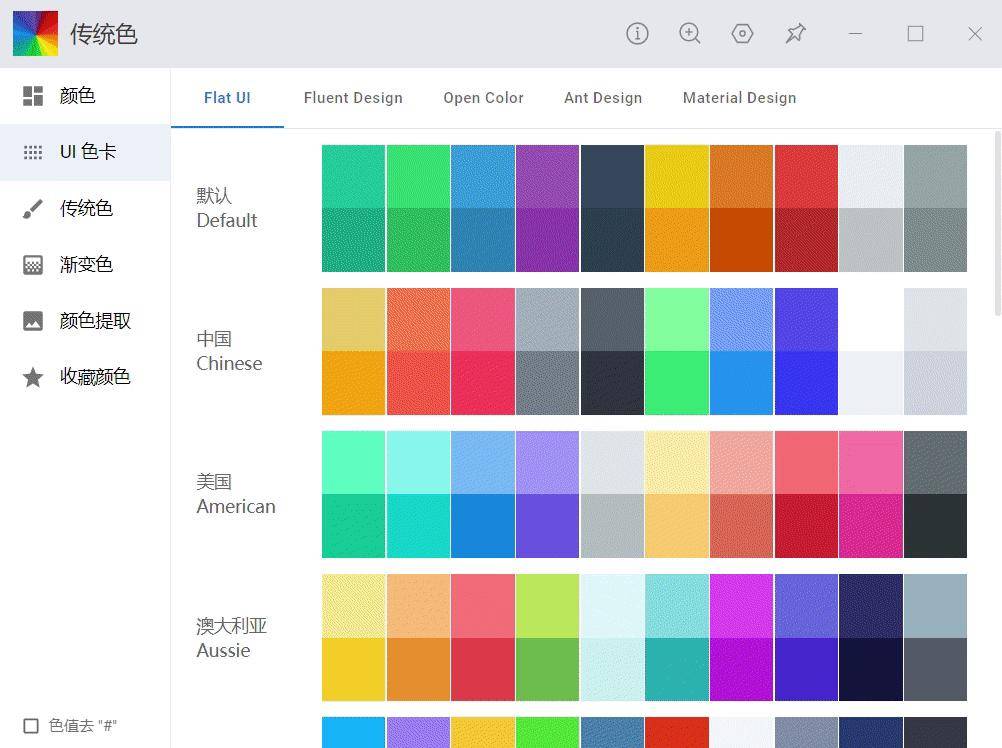Toggle the 色值去 "#" checkbox
The image size is (1002, 748).
click(x=31, y=726)
